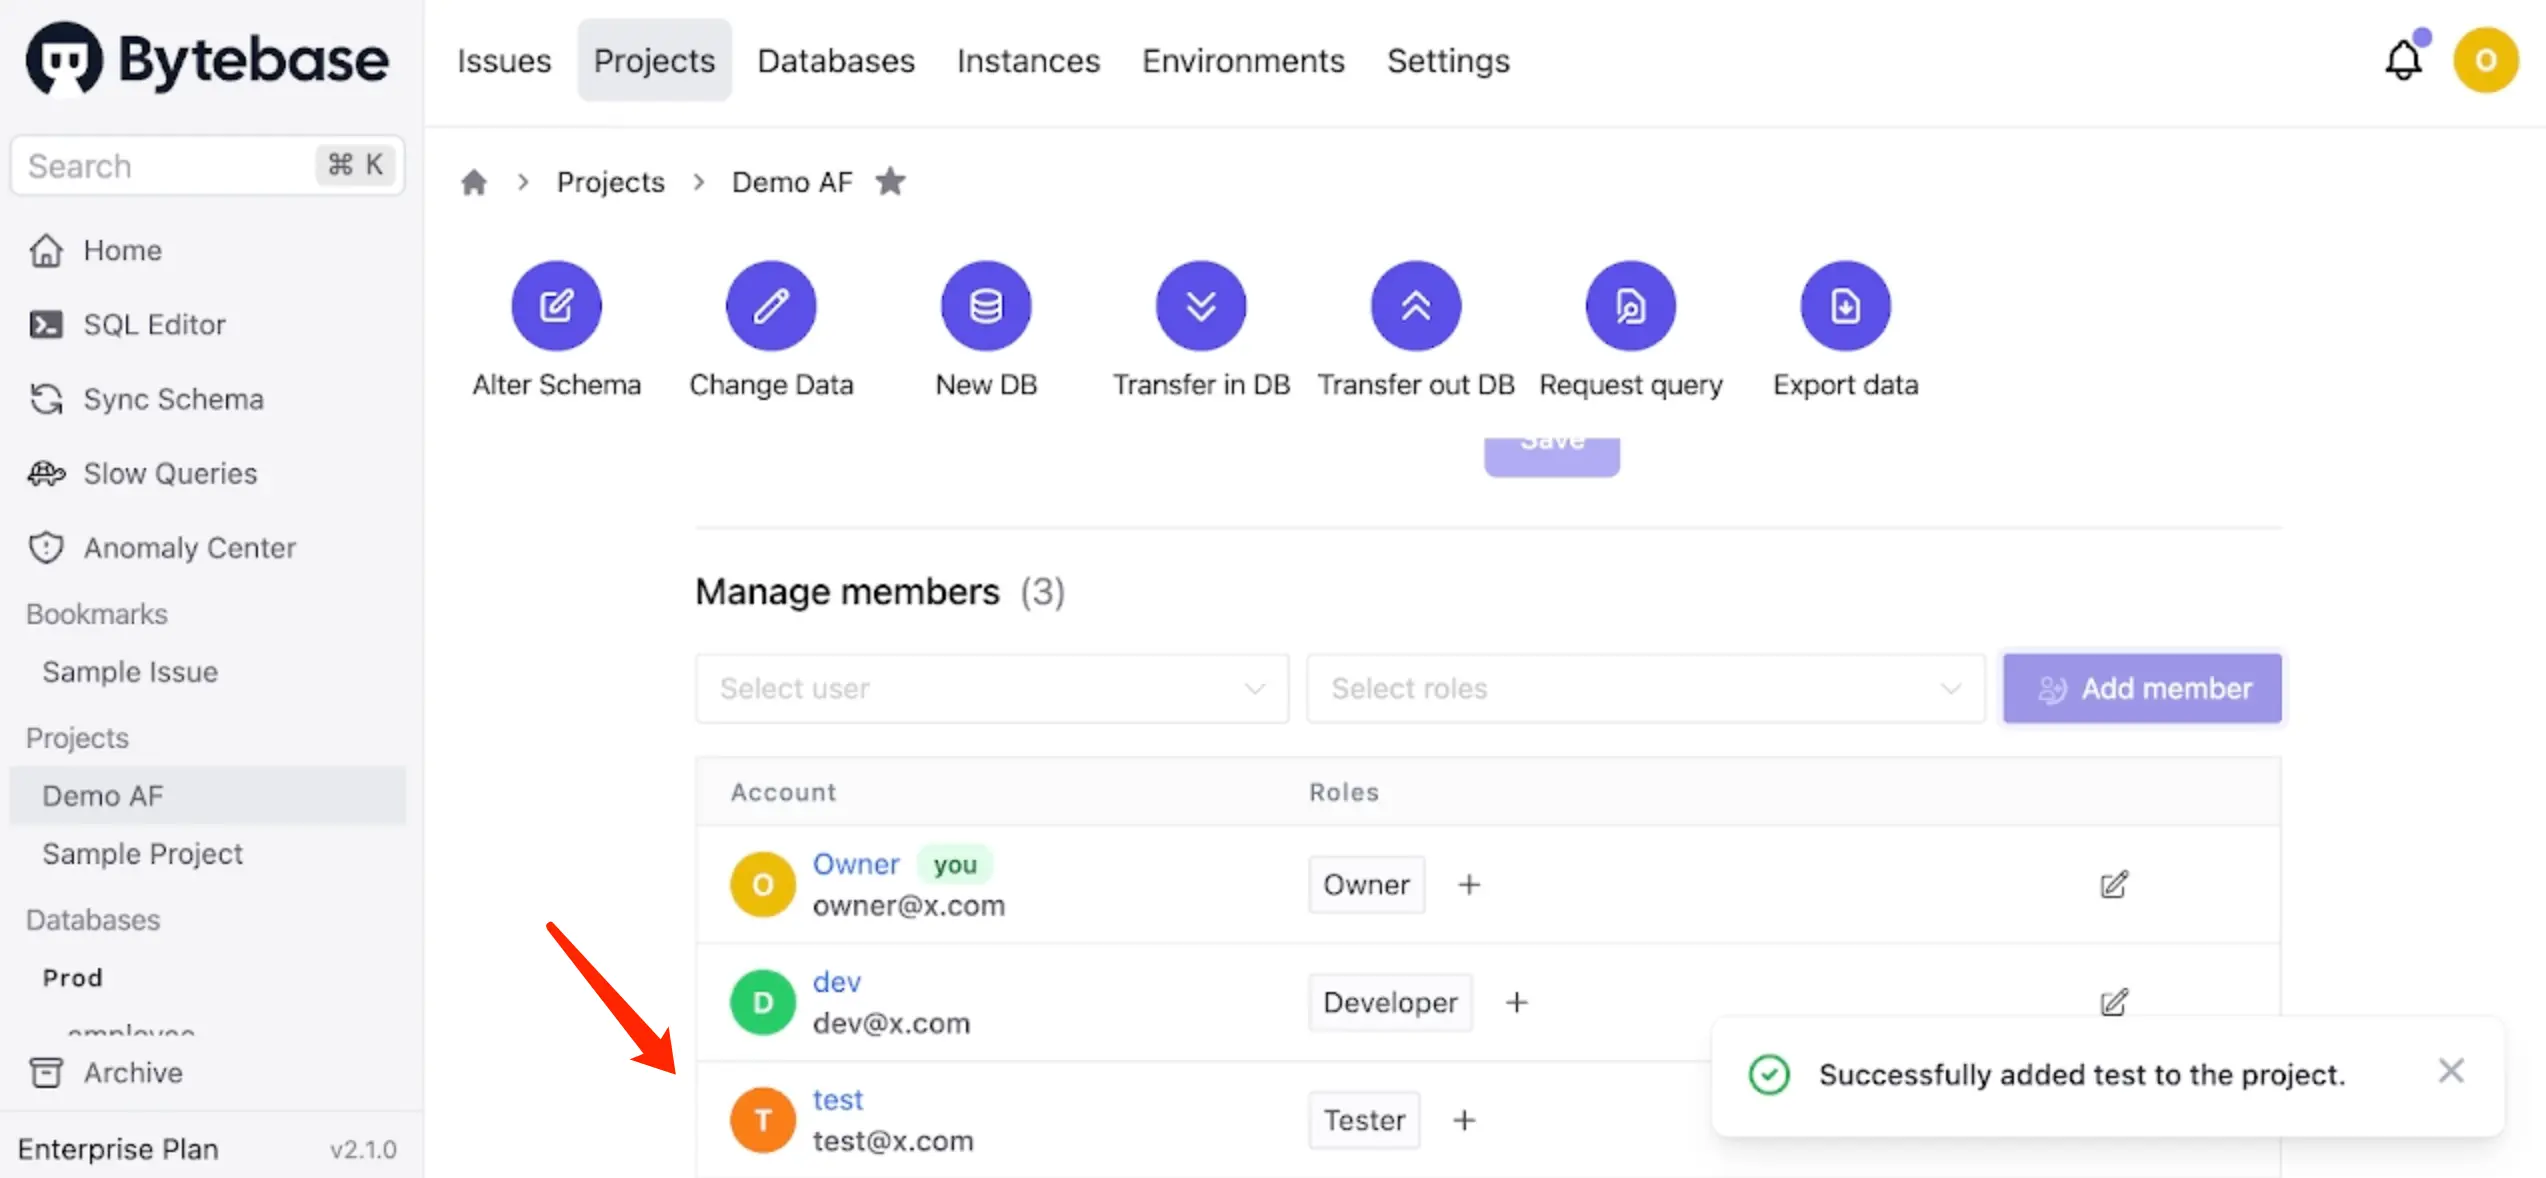Click the Transfer out DB icon
Screen dimensions: 2546x1178
[x=1416, y=306]
